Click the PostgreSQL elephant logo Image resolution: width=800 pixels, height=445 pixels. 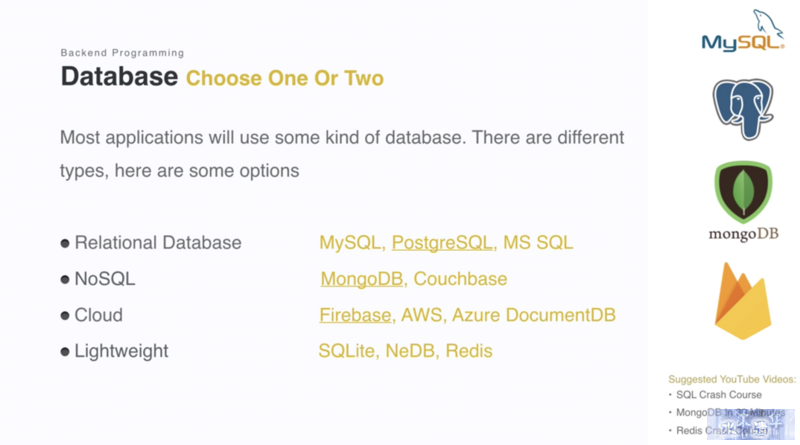743,109
